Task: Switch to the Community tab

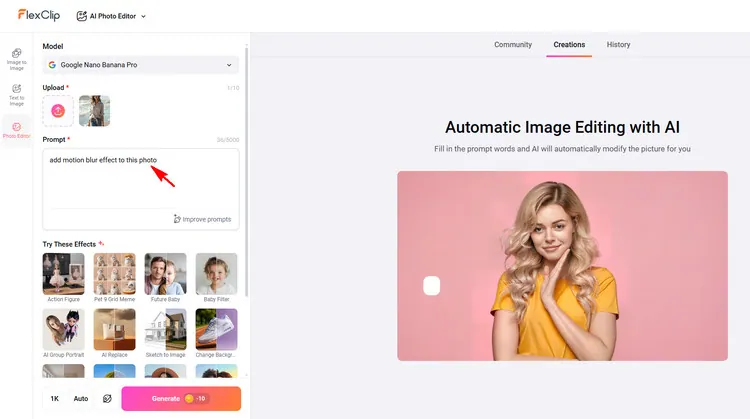Action: pos(513,45)
